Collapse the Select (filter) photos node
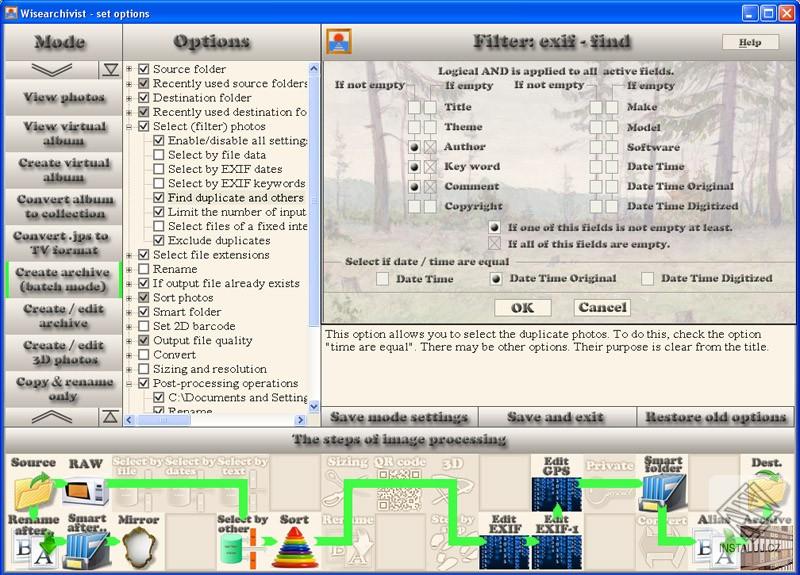Image resolution: width=800 pixels, height=575 pixels. point(129,126)
